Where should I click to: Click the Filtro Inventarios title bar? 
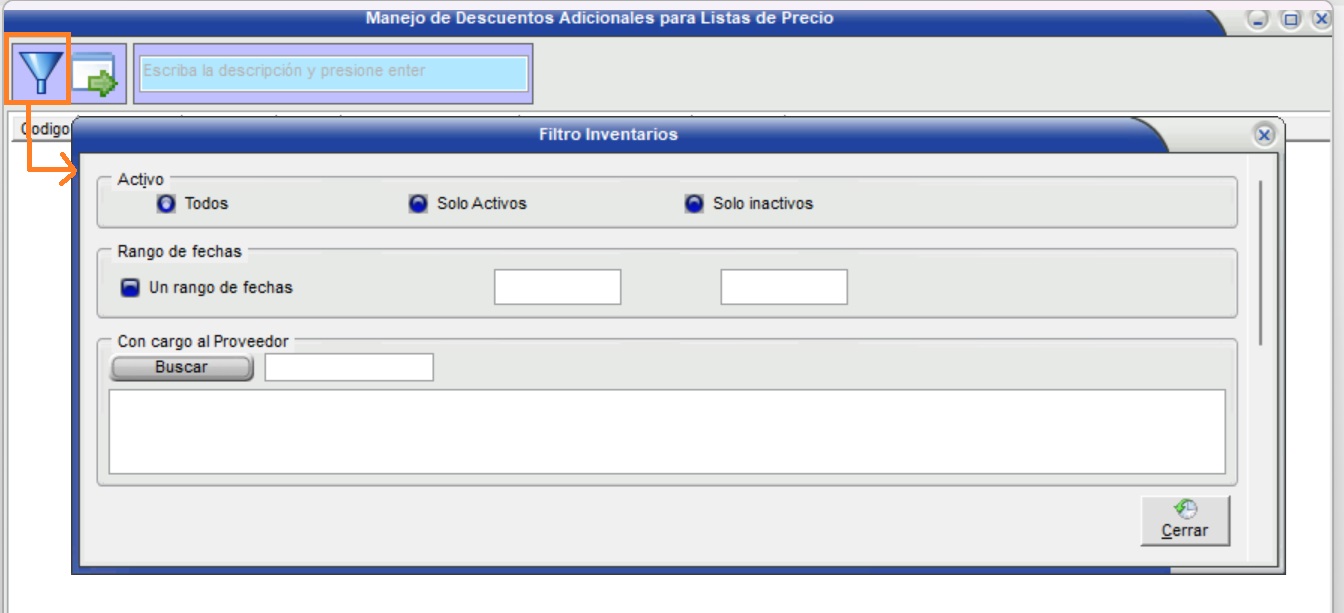608,135
